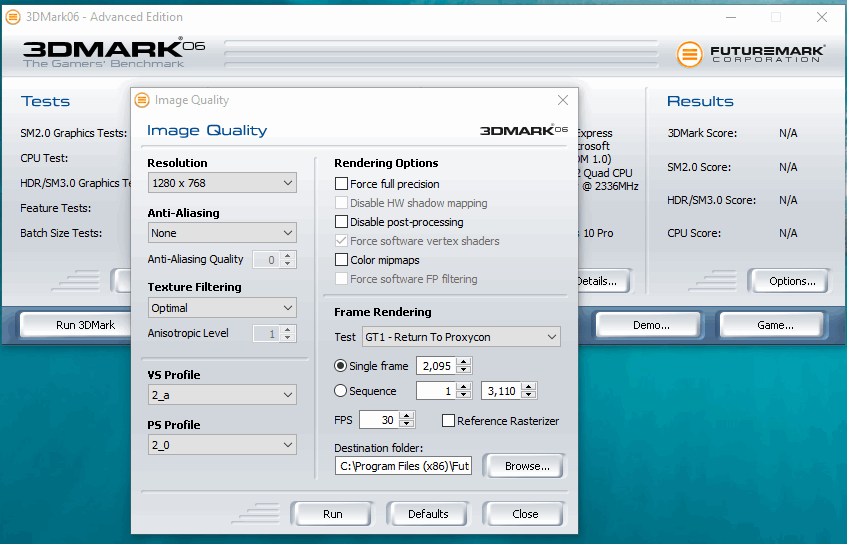This screenshot has width=847, height=544.
Task: Click the Futuremark orange logo icon
Action: [x=690, y=55]
